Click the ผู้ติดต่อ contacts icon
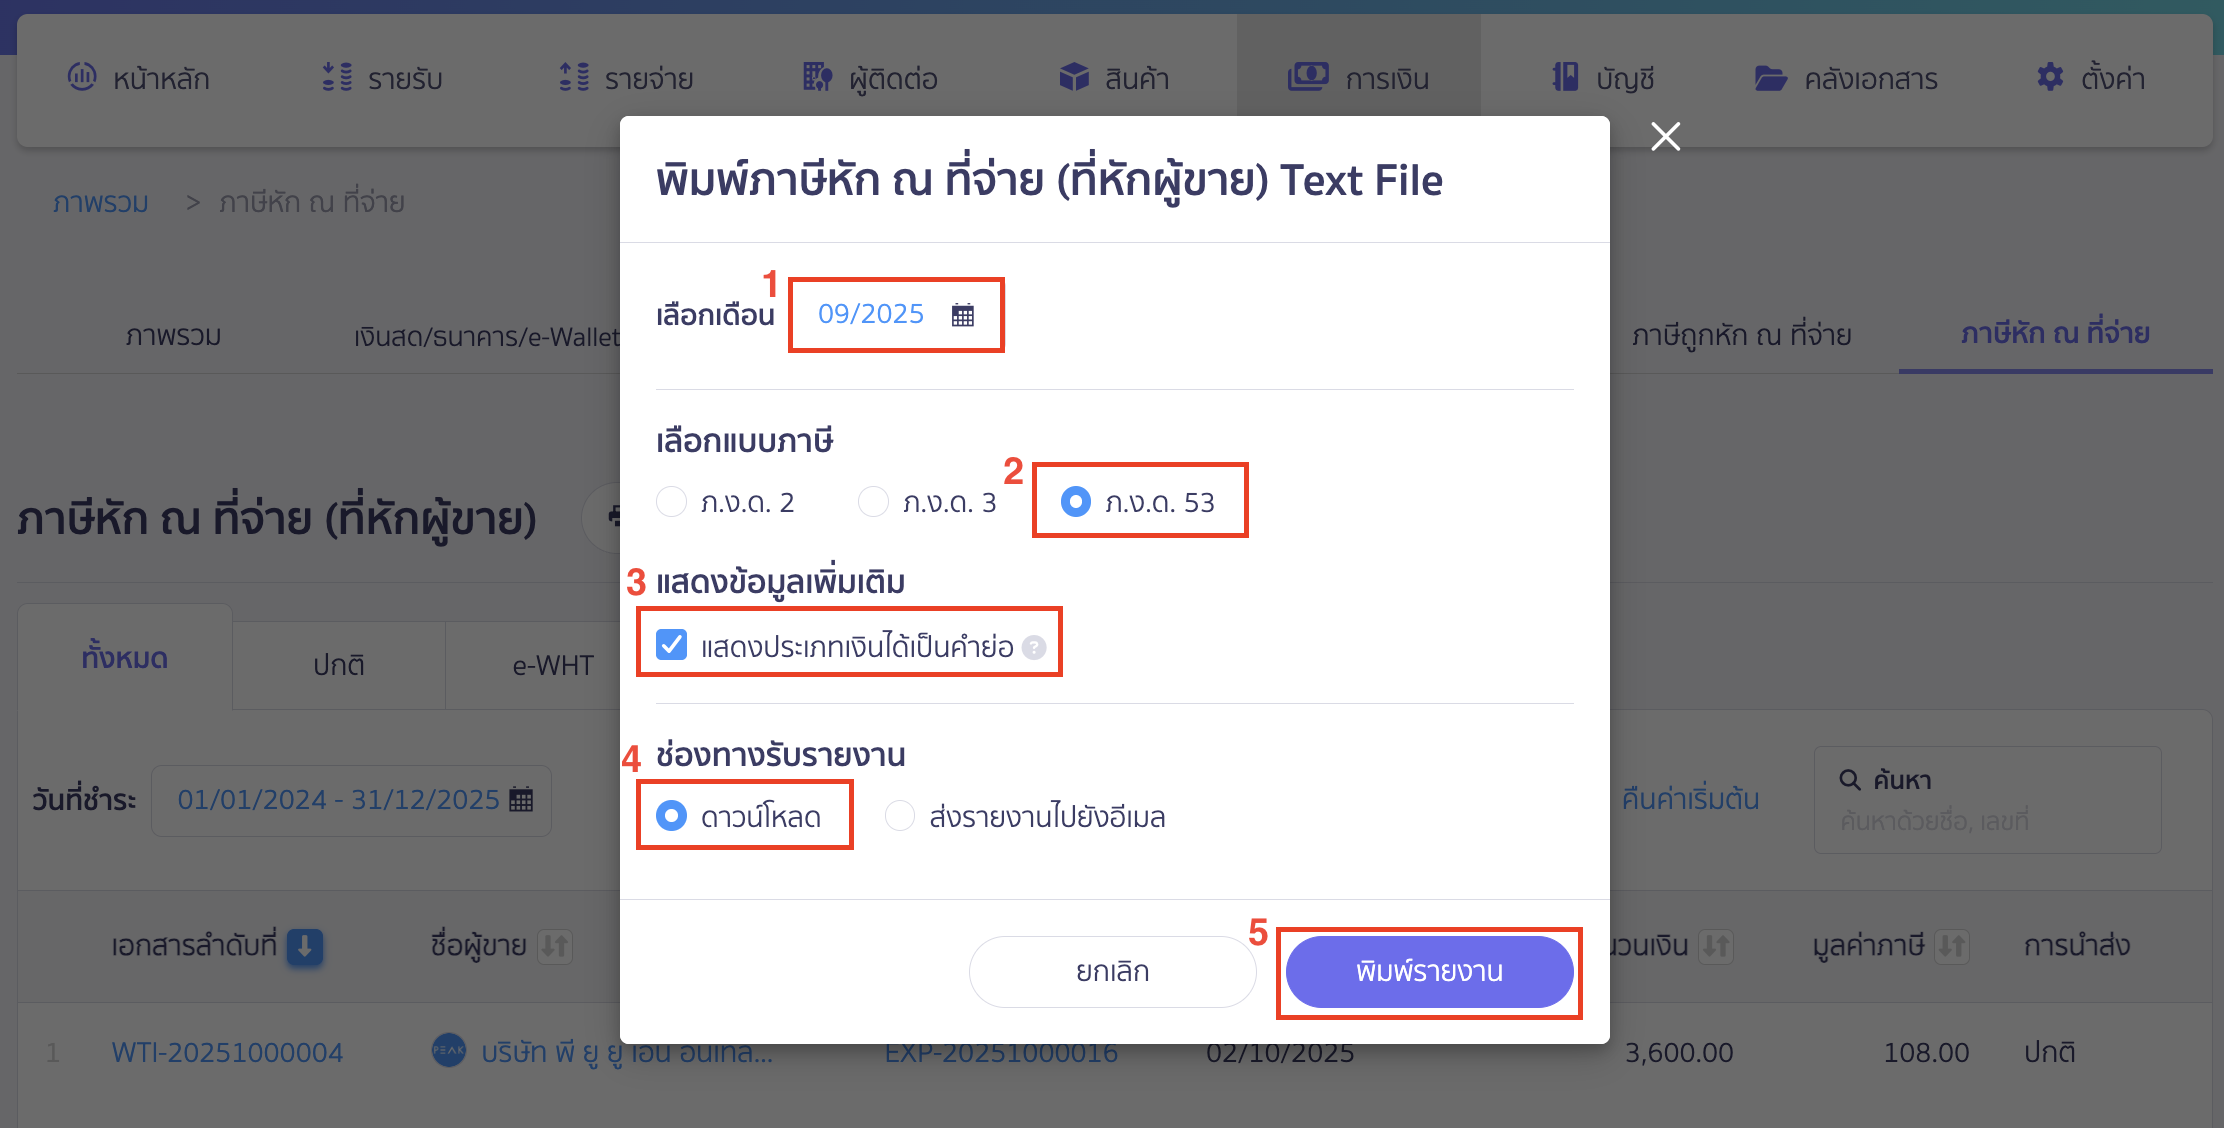 click(x=816, y=77)
